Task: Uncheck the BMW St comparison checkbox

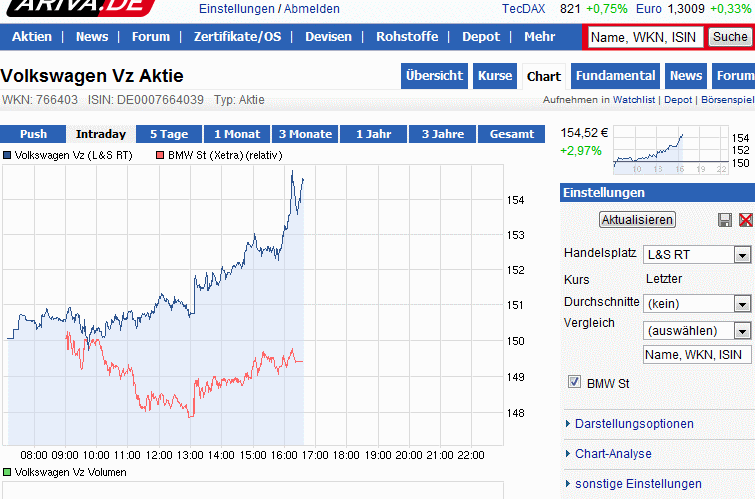Action: point(574,382)
